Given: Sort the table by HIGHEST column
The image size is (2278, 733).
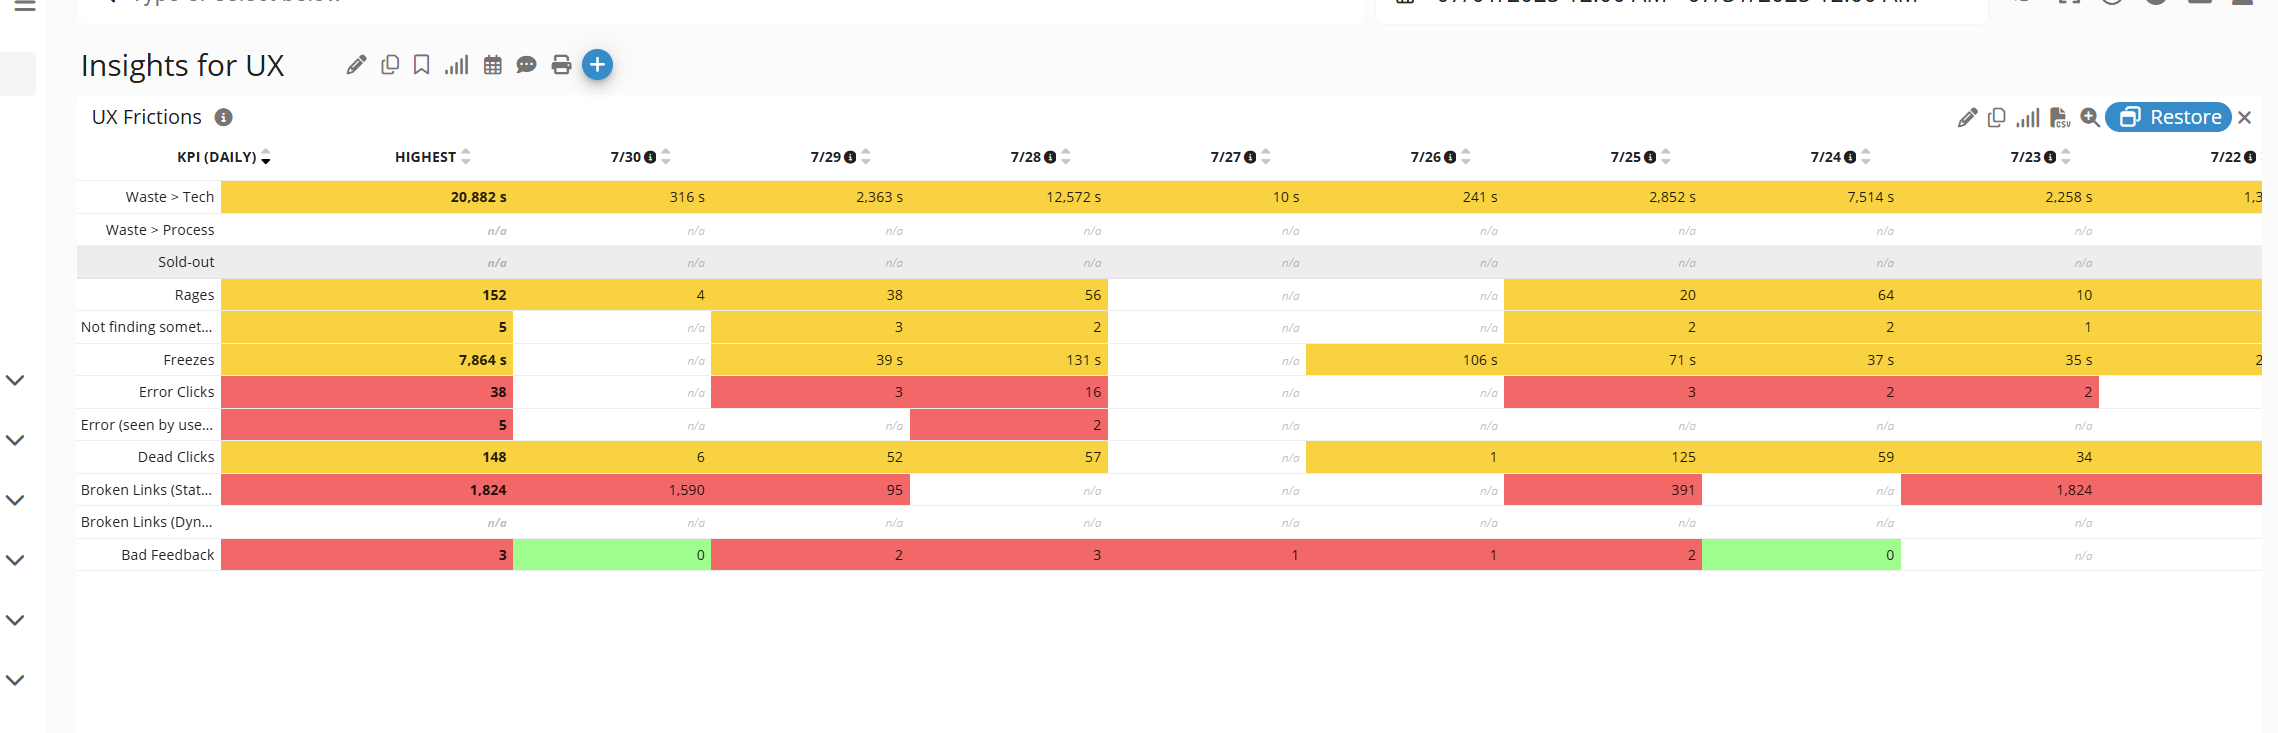Looking at the screenshot, I should pos(466,157).
